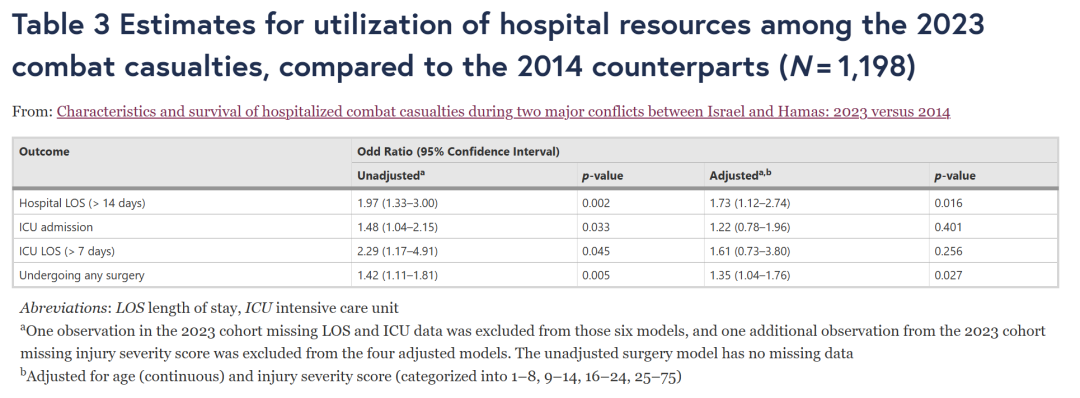Select the Outcome column header

click(44, 151)
